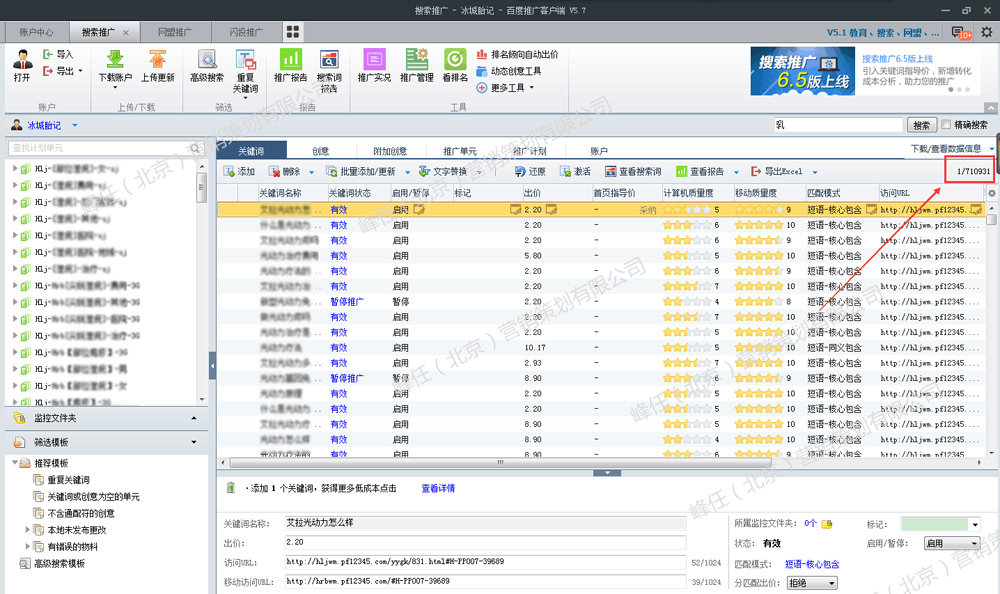Open the apps grid icon beside tabs
Screen dimensions: 1000x594
click(x=293, y=31)
